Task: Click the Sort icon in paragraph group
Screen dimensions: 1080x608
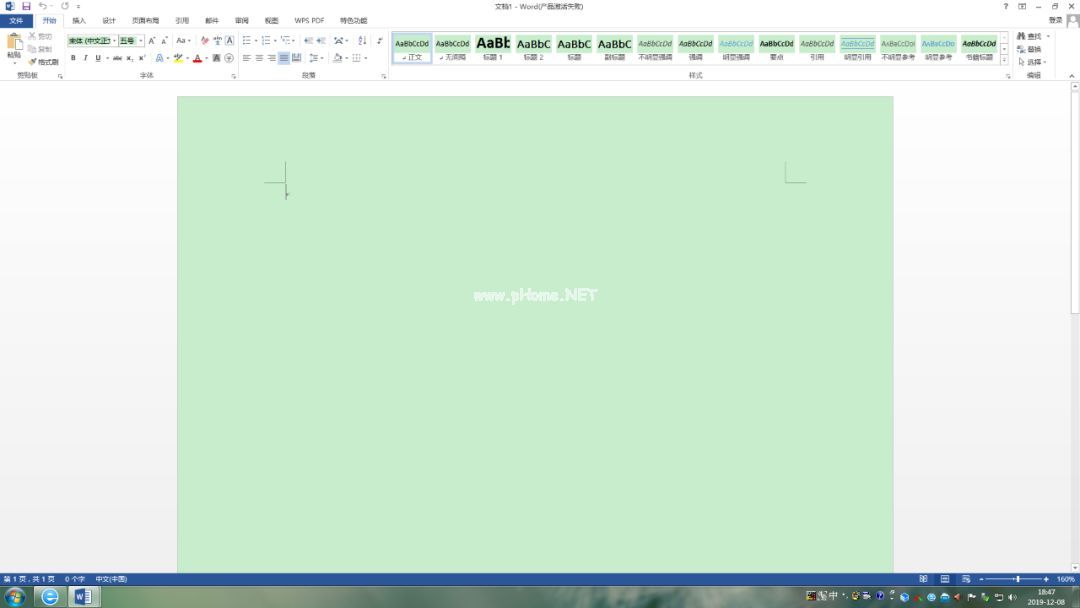Action: (362, 41)
